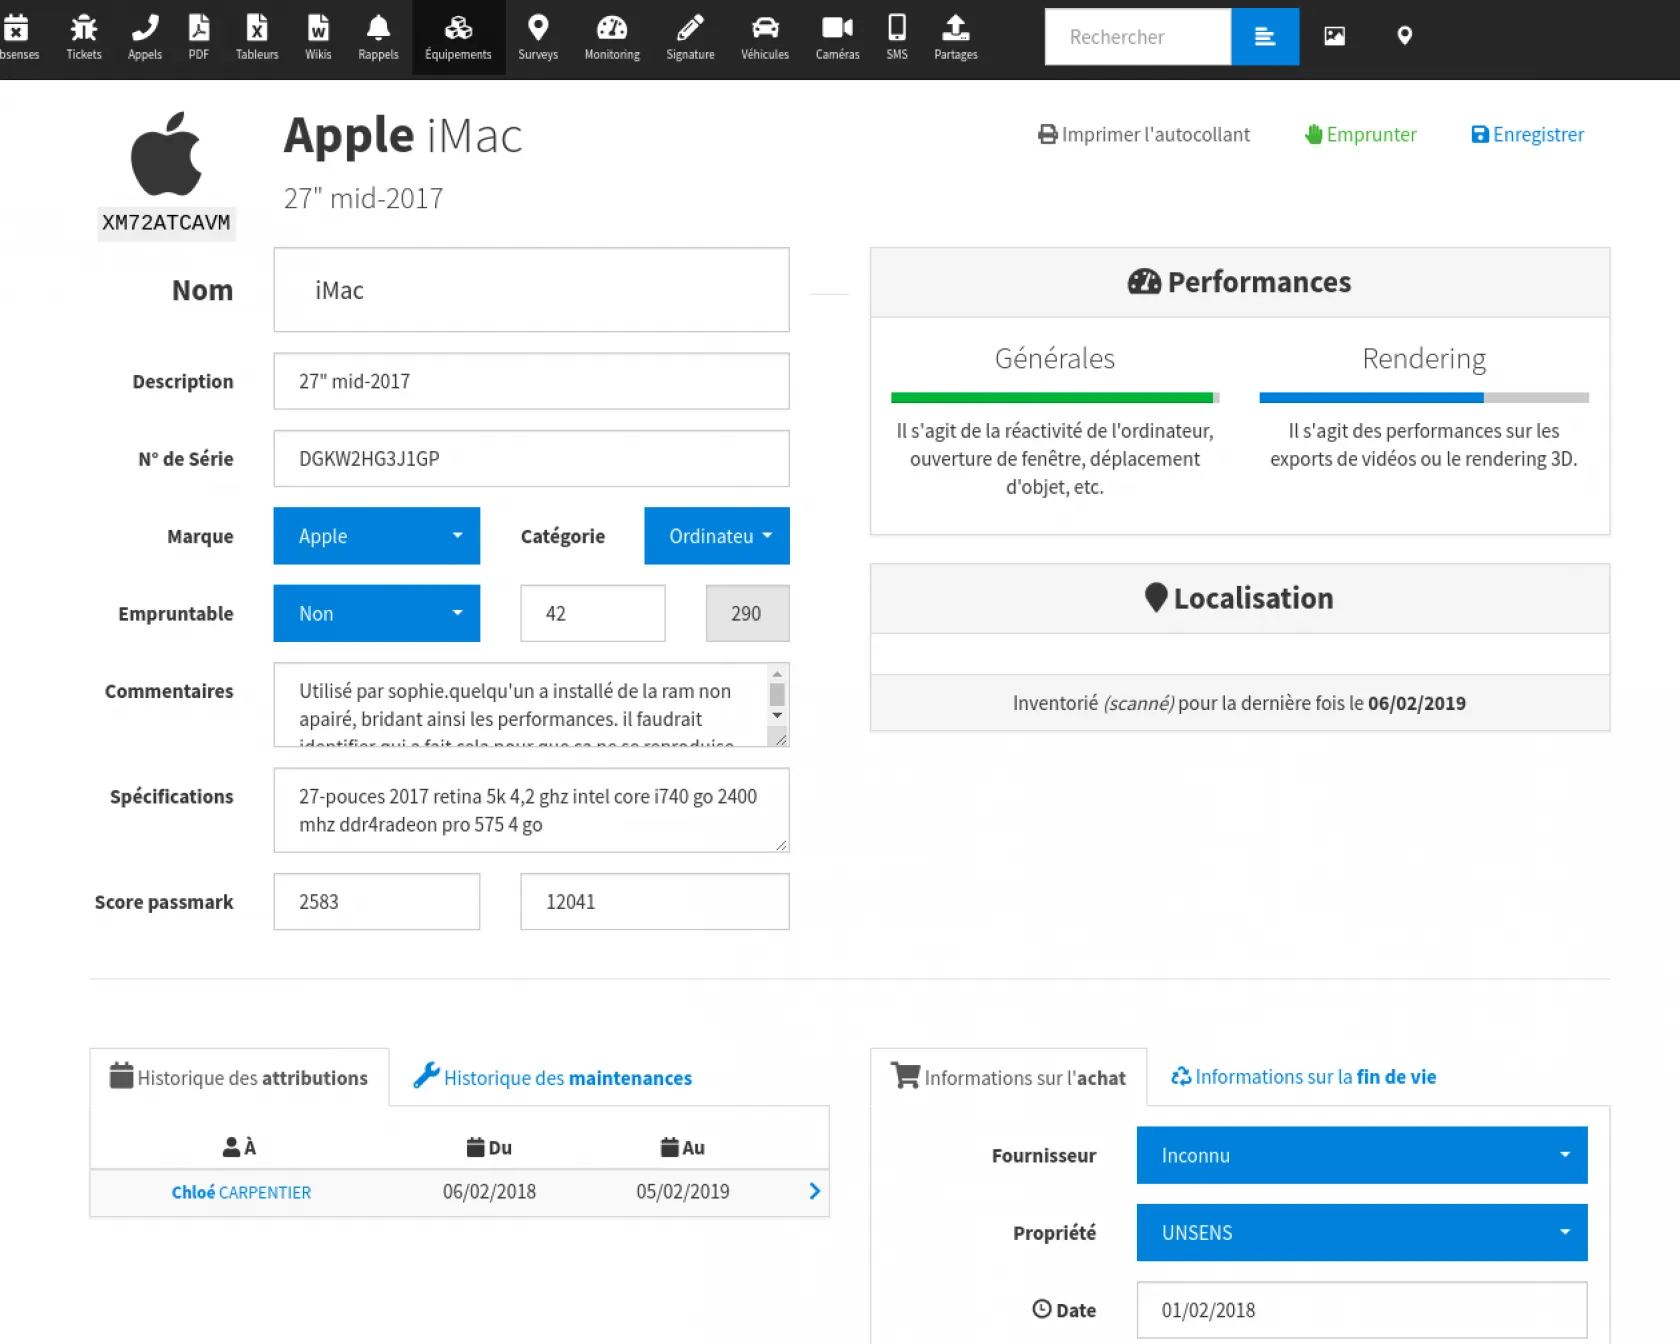Open the Propriété dropdown showing UNSENS

[1361, 1232]
